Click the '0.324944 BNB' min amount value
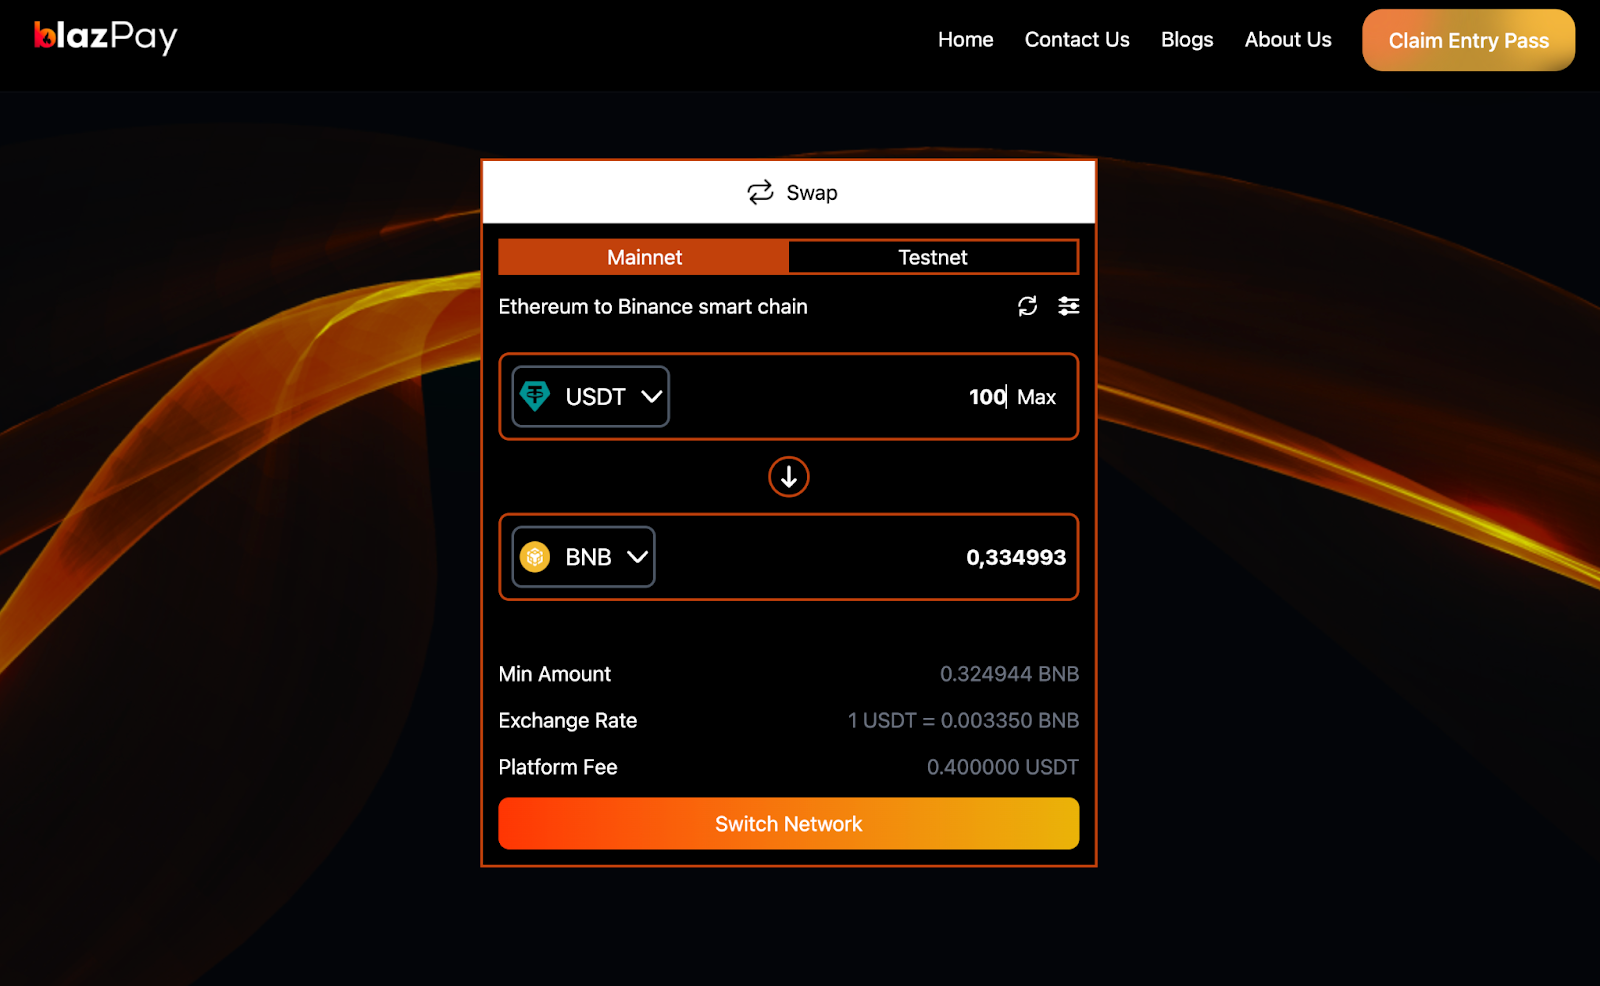The width and height of the screenshot is (1600, 986). tap(1009, 674)
